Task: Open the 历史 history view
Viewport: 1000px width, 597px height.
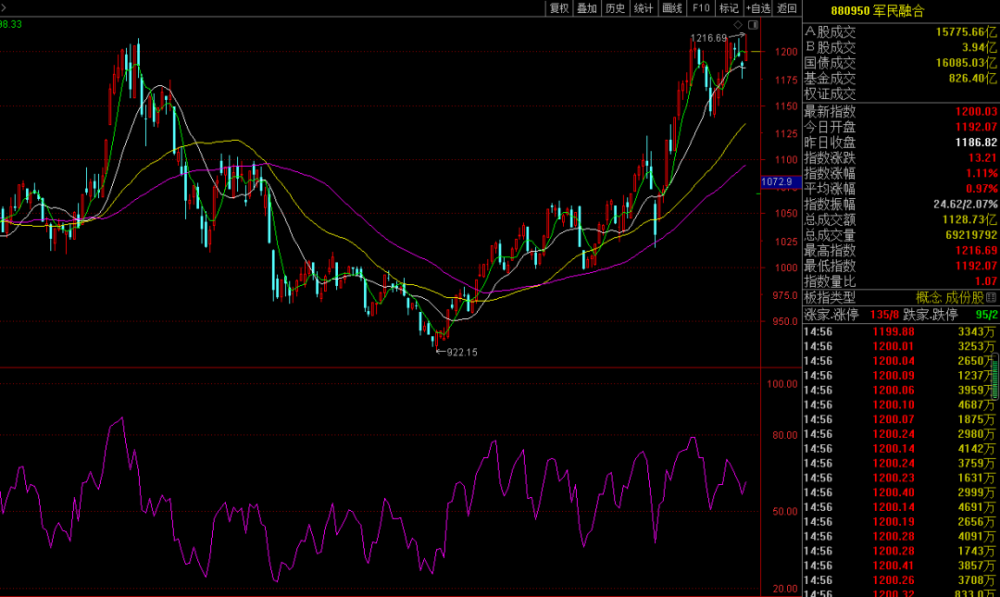Action: (615, 8)
